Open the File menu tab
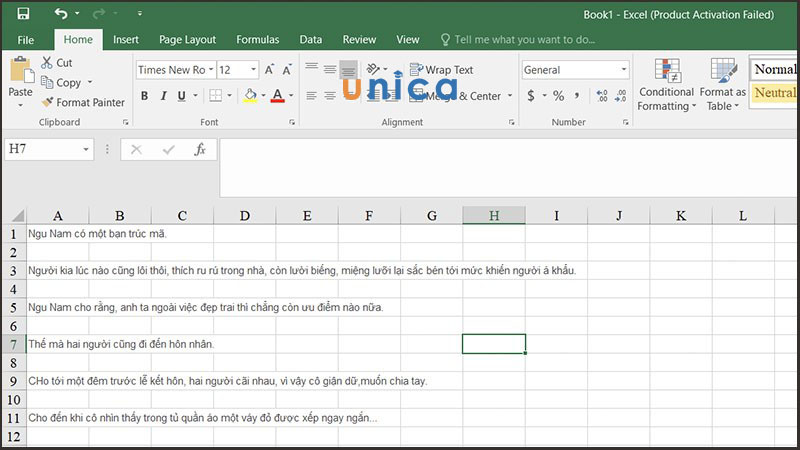Image resolution: width=800 pixels, height=450 pixels. click(x=26, y=40)
